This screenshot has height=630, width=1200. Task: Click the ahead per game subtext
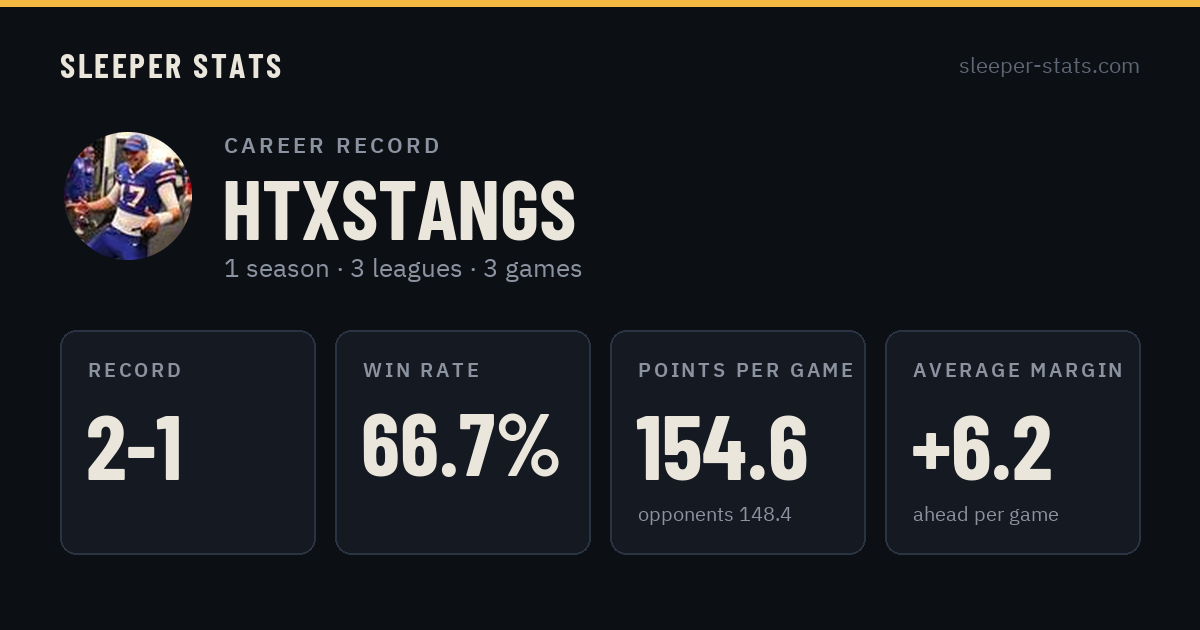click(986, 515)
